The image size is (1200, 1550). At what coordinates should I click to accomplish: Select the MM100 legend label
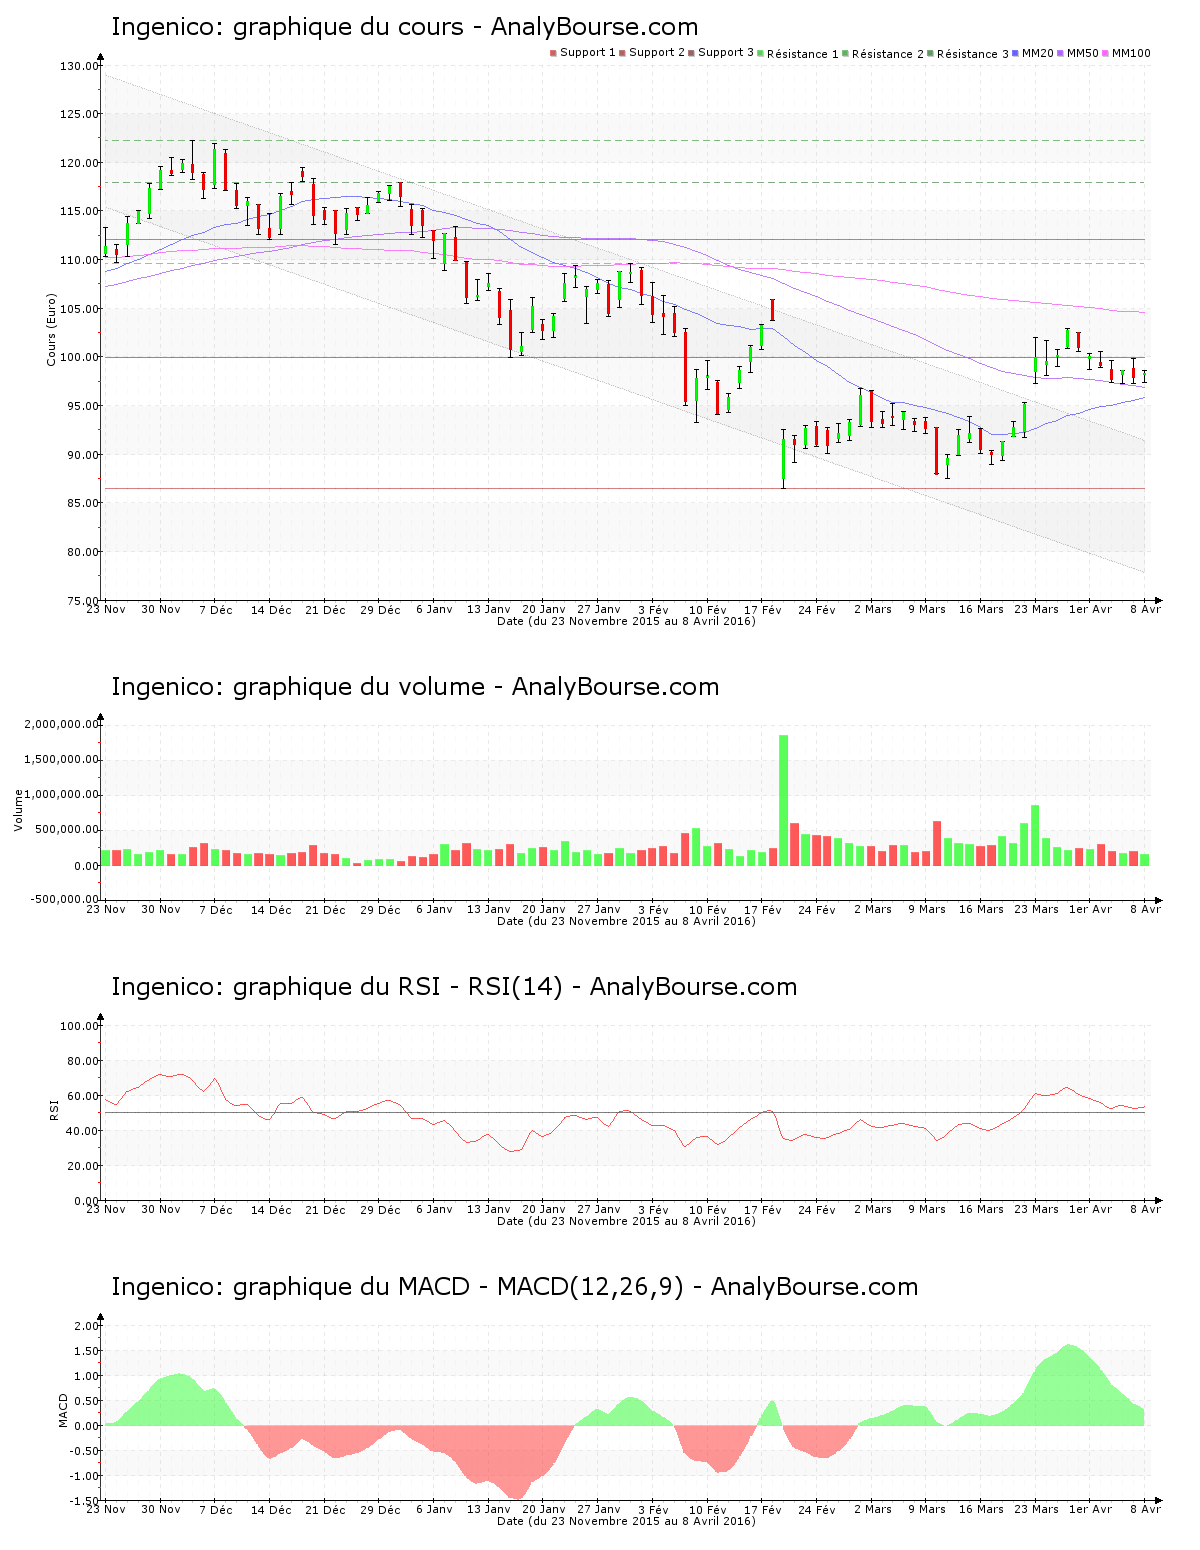pyautogui.click(x=1131, y=53)
